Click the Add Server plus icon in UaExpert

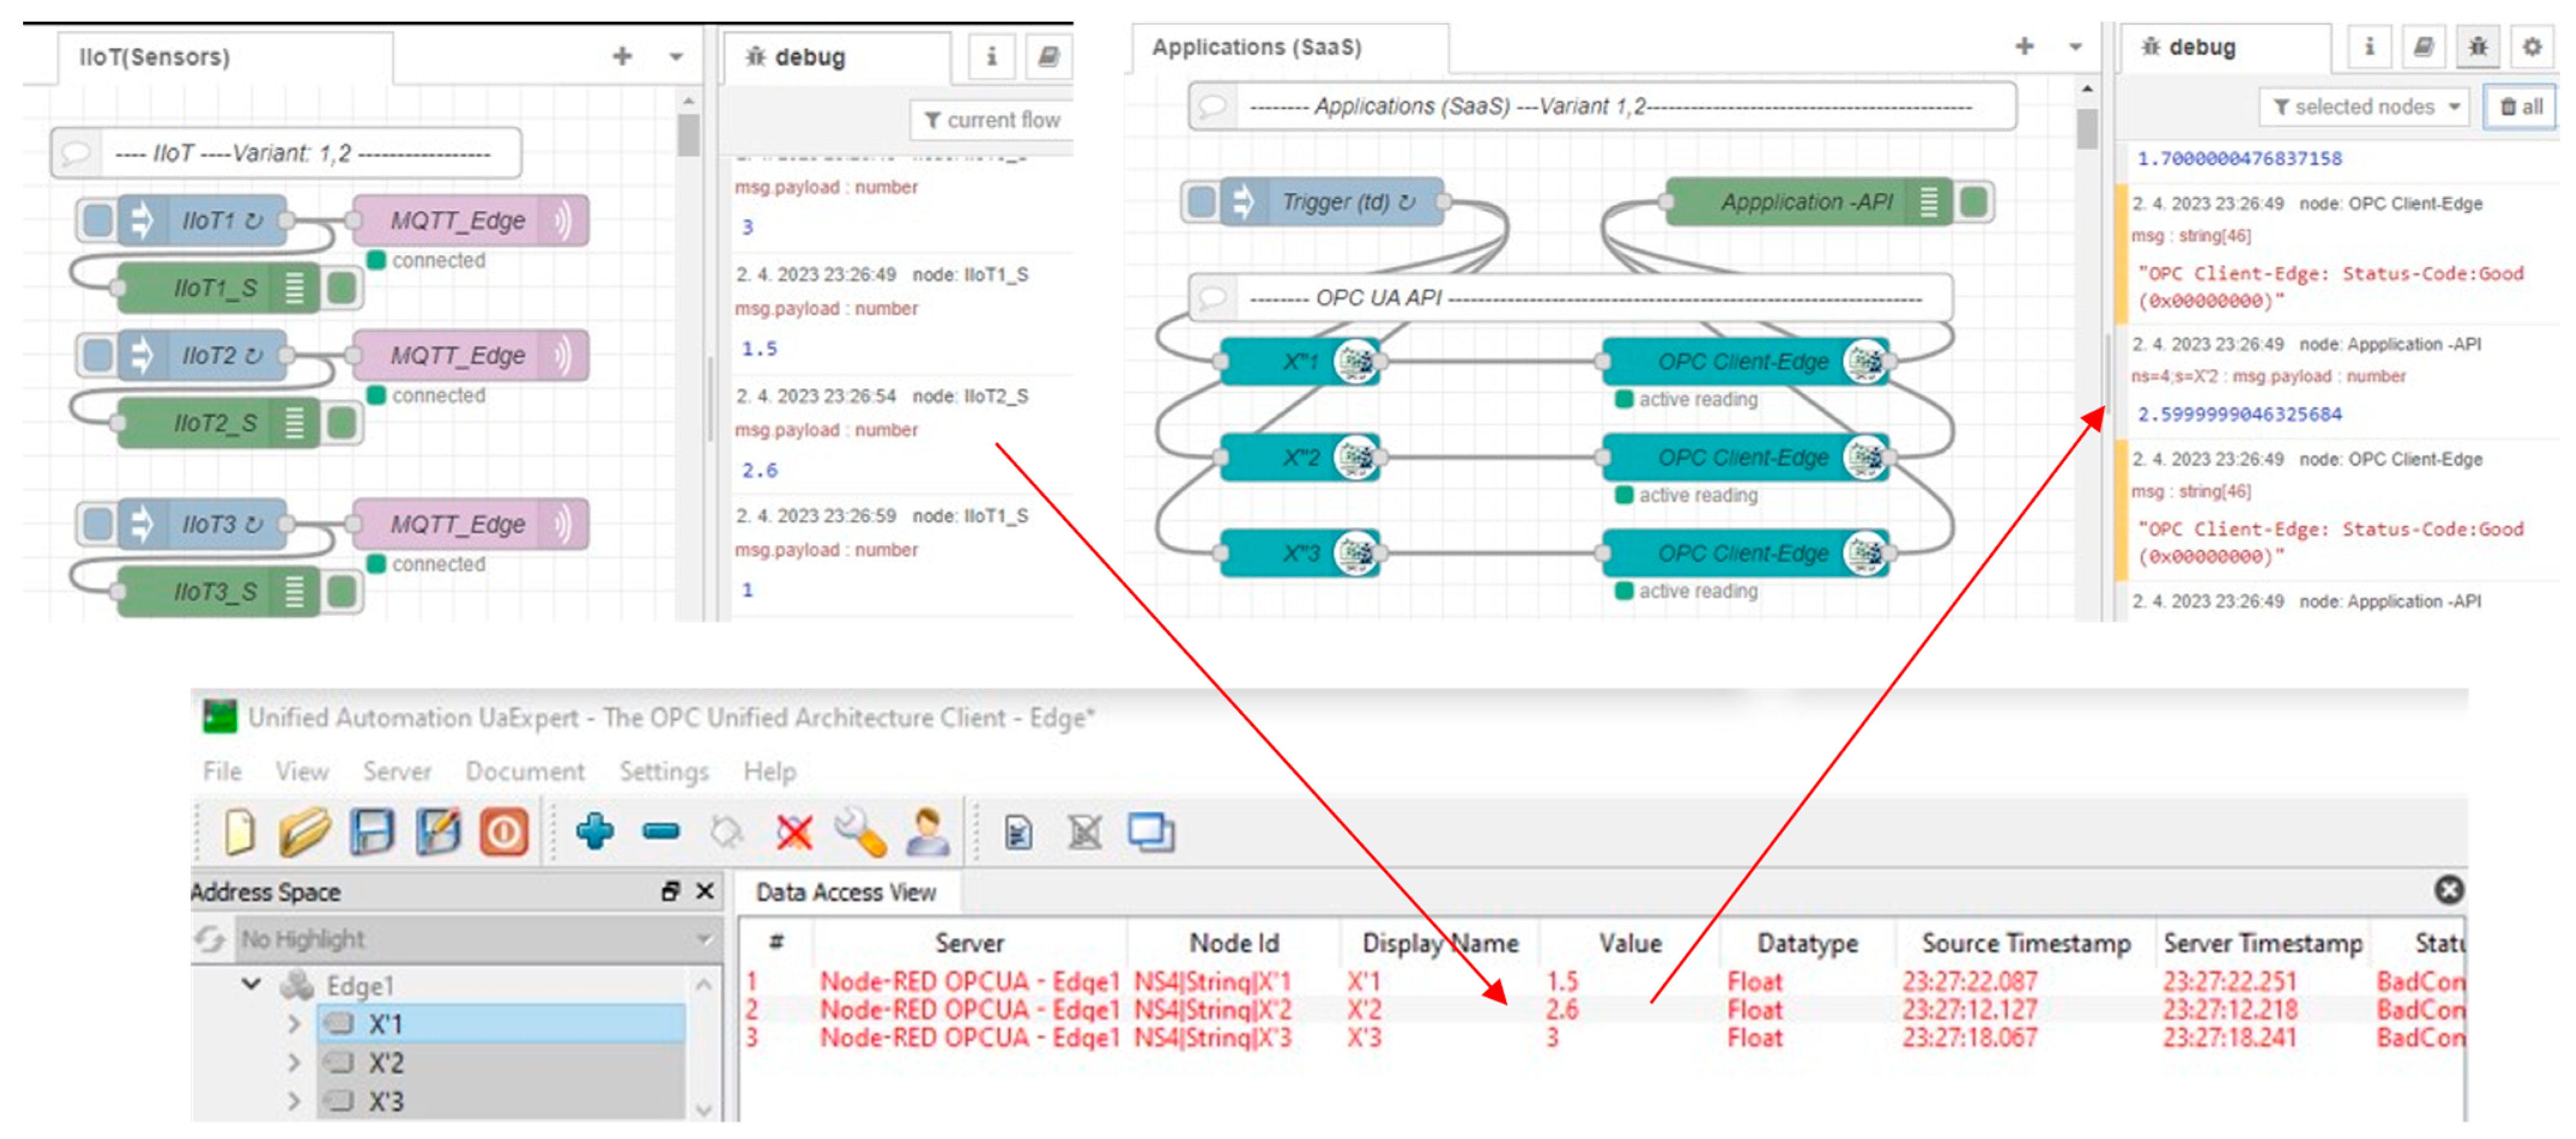click(595, 831)
